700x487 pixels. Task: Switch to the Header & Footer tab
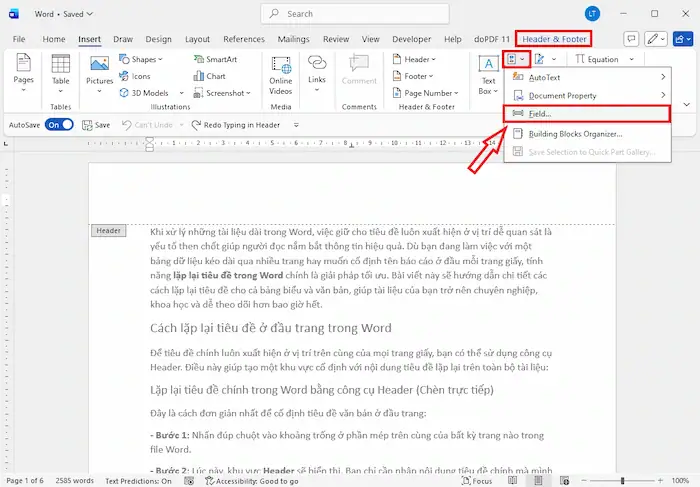[553, 39]
